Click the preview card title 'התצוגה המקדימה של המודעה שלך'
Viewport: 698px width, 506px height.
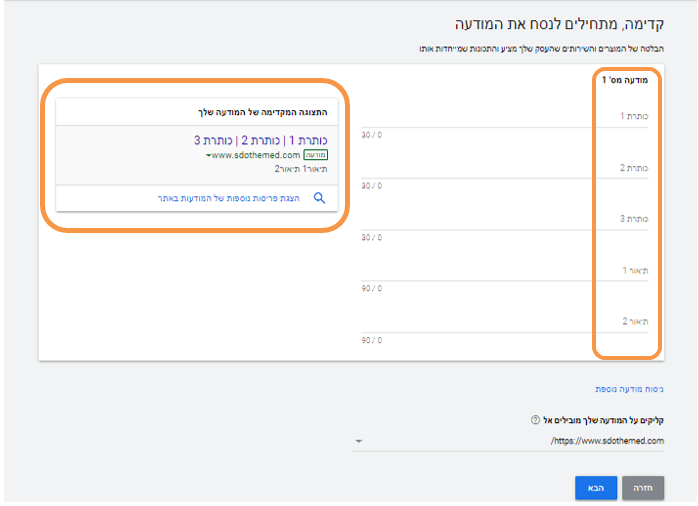257,112
